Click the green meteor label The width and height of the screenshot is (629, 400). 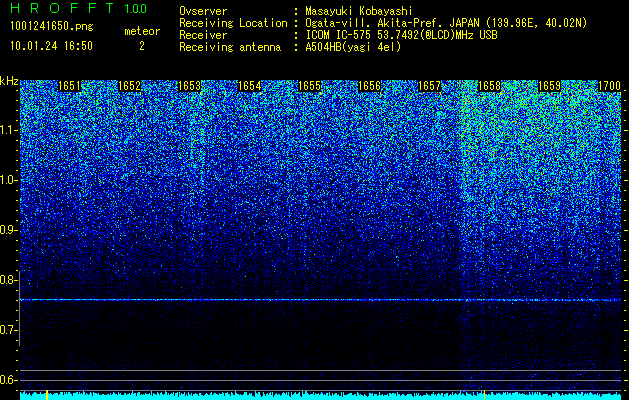tap(142, 31)
